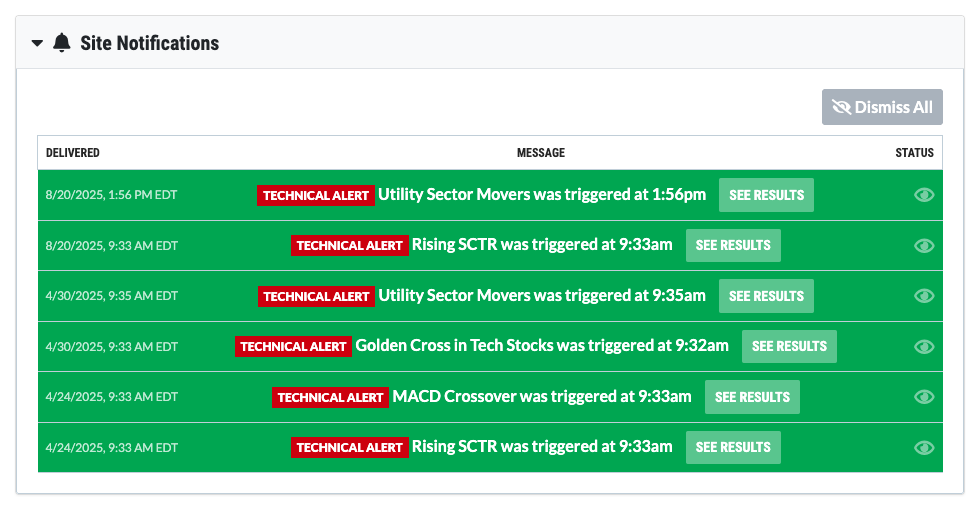980x513 pixels.
Task: See results for Golden Cross in Tech Stocks
Action: [789, 346]
